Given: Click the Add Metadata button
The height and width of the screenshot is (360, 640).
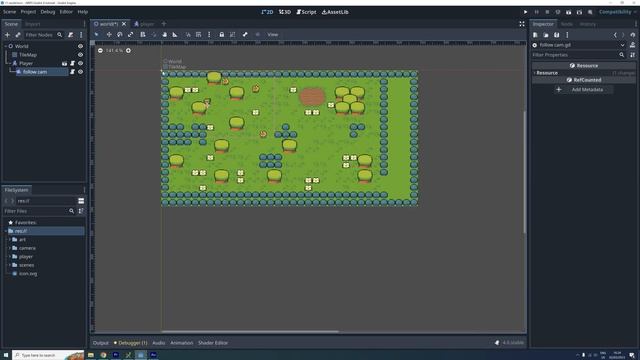Looking at the screenshot, I should pyautogui.click(x=584, y=89).
